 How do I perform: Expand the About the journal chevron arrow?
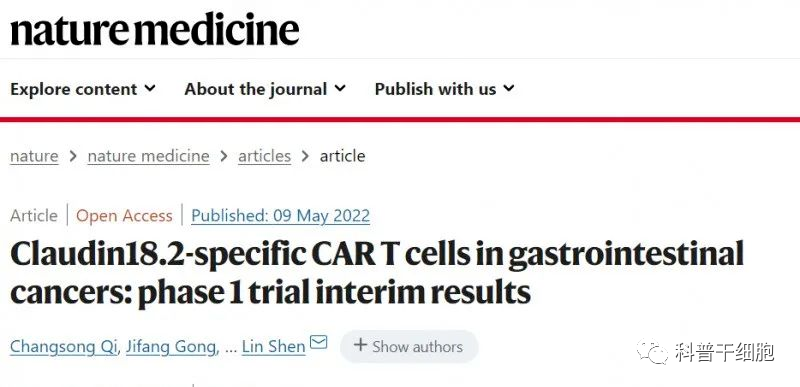(340, 88)
